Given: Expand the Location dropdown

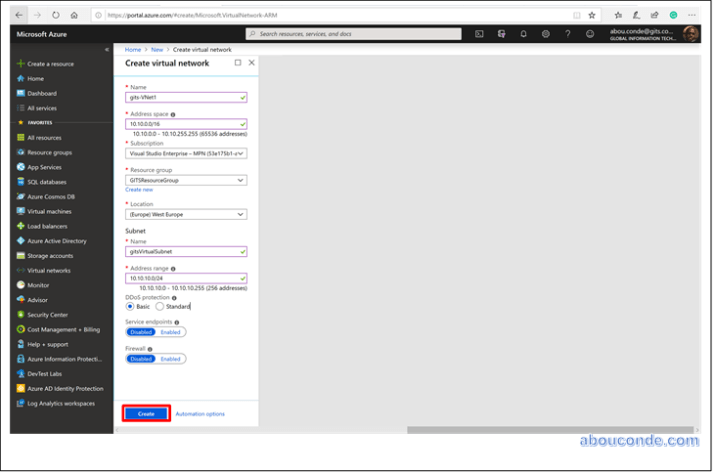Looking at the screenshot, I should click(x=186, y=214).
